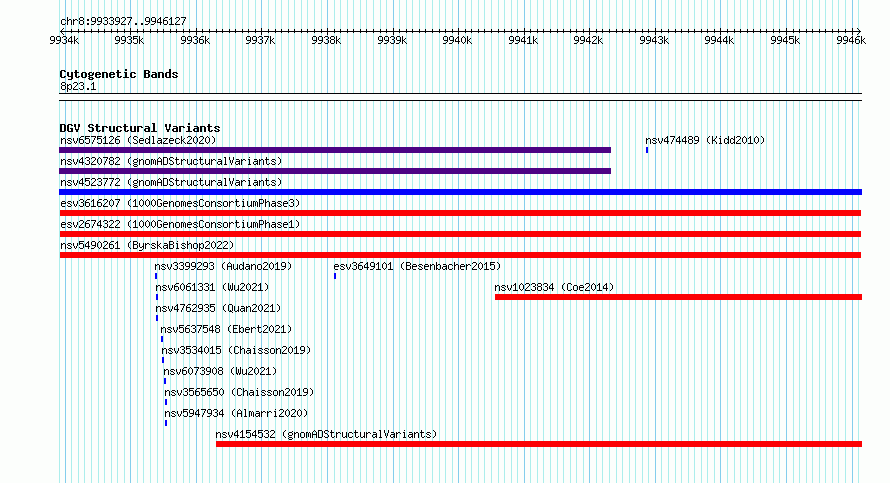Viewport: 890px width, 483px height.
Task: Click nsv1023834 (Coe2014) variant label
Action: click(554, 287)
